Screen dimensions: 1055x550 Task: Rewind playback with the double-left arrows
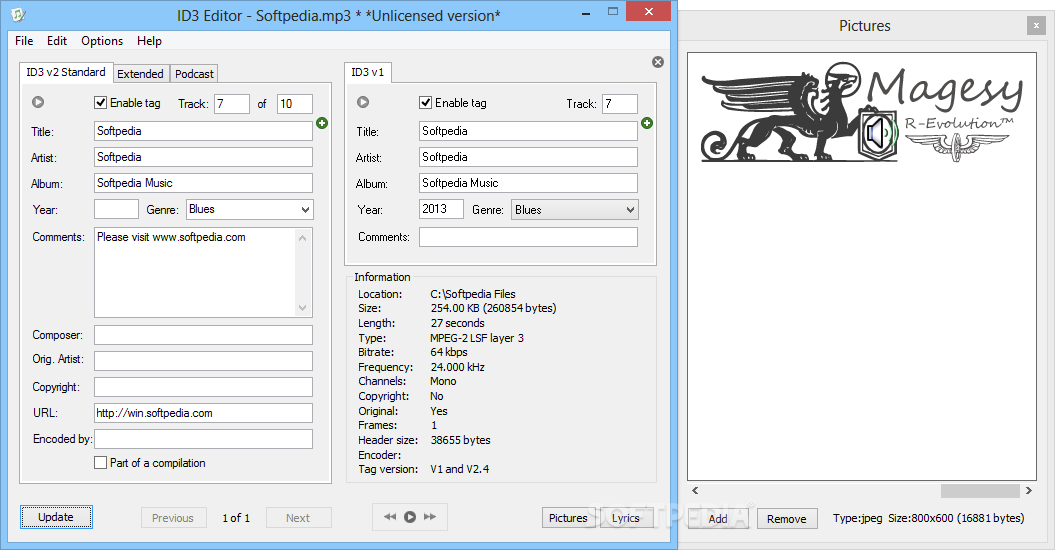pos(390,517)
